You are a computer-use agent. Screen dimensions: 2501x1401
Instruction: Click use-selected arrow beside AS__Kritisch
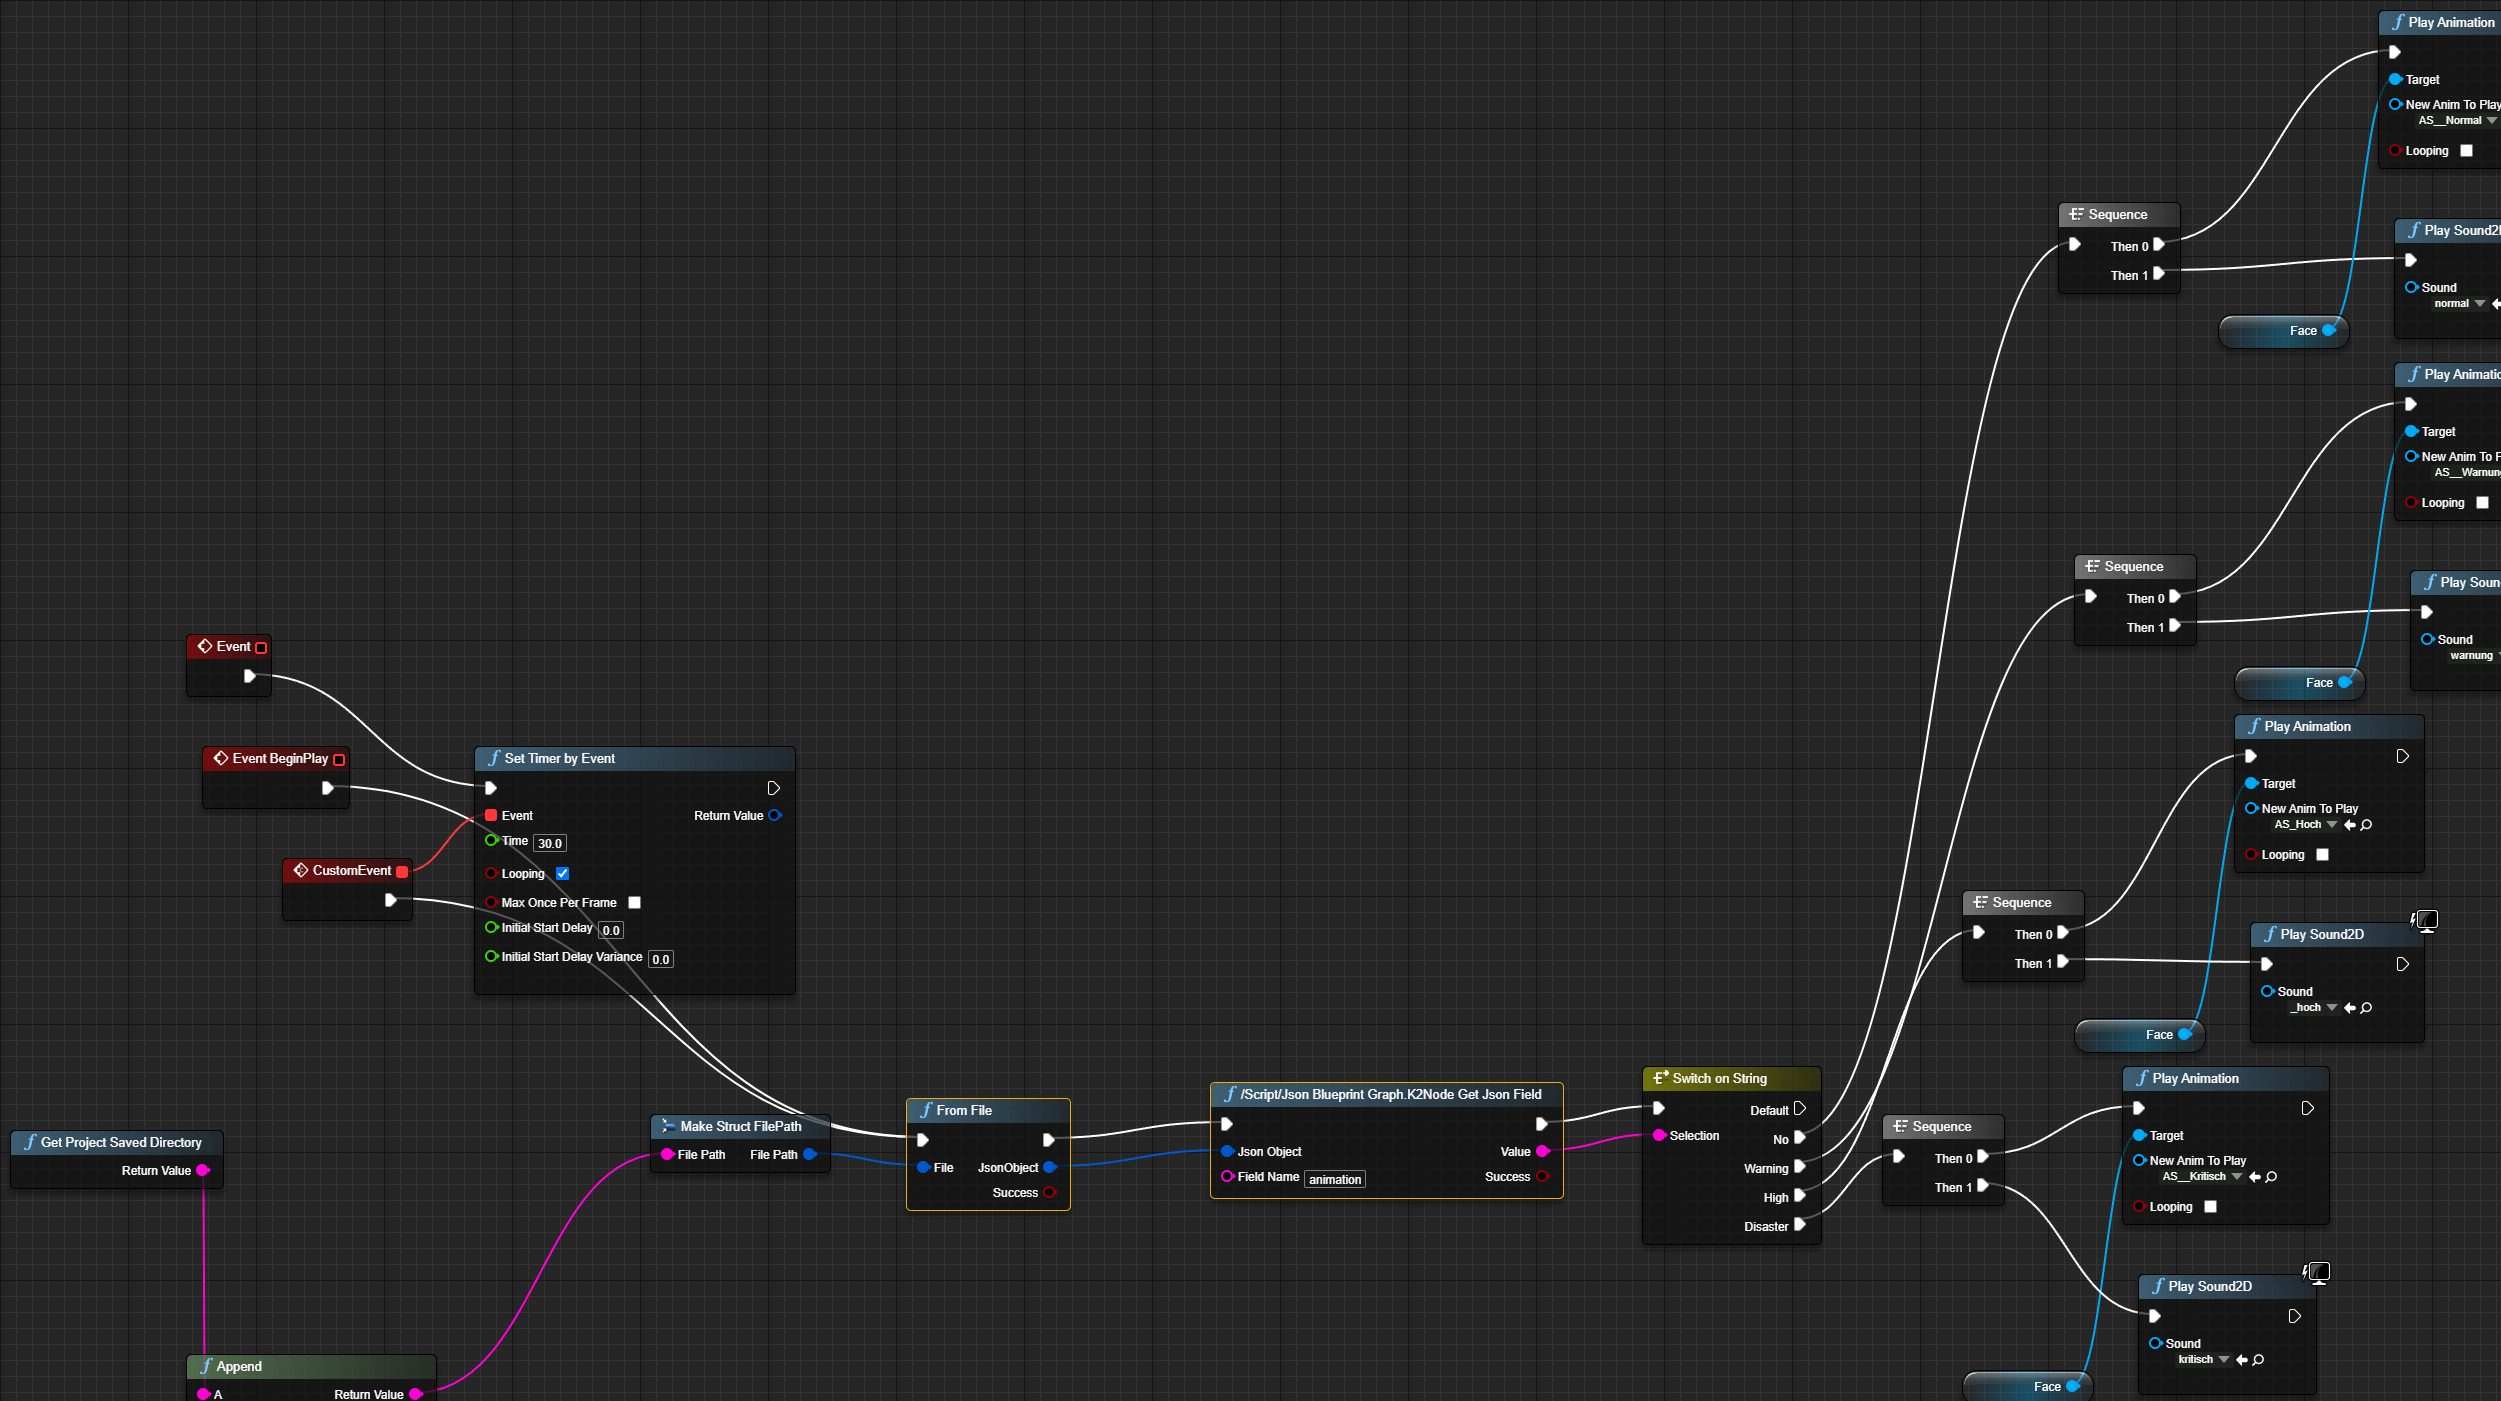point(2255,1177)
